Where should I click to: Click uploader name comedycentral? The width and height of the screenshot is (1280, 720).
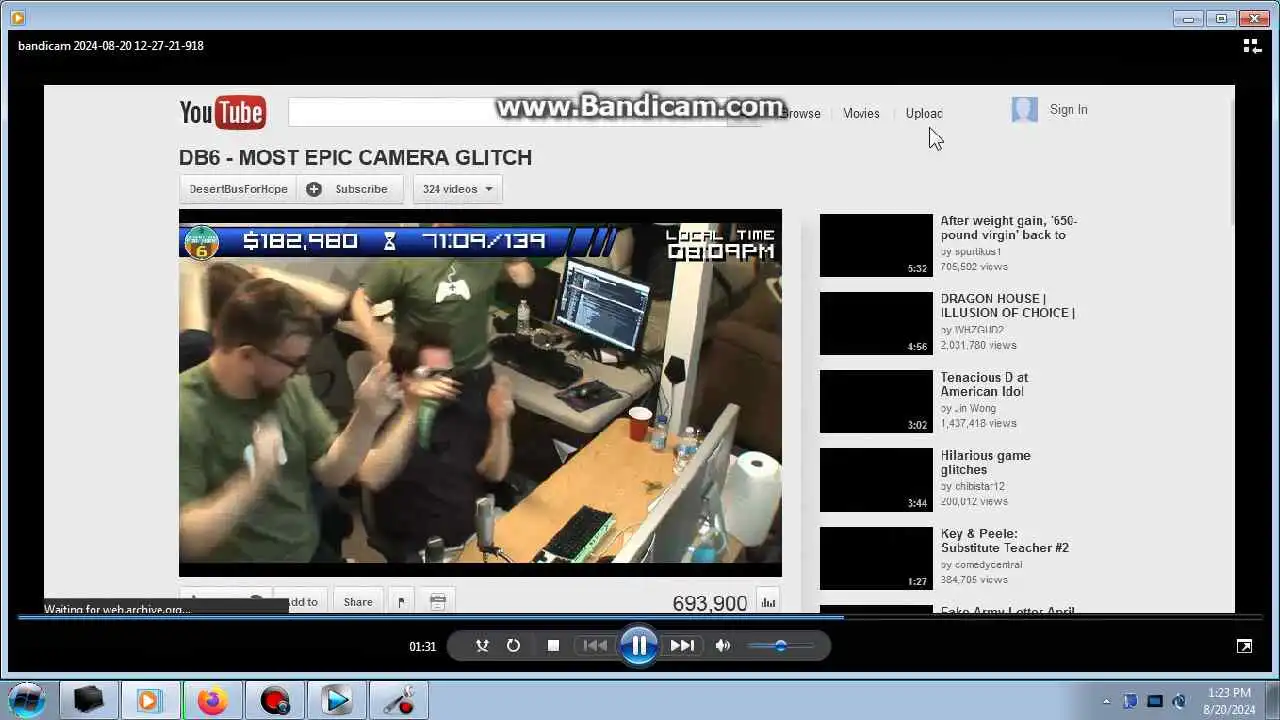coord(987,565)
